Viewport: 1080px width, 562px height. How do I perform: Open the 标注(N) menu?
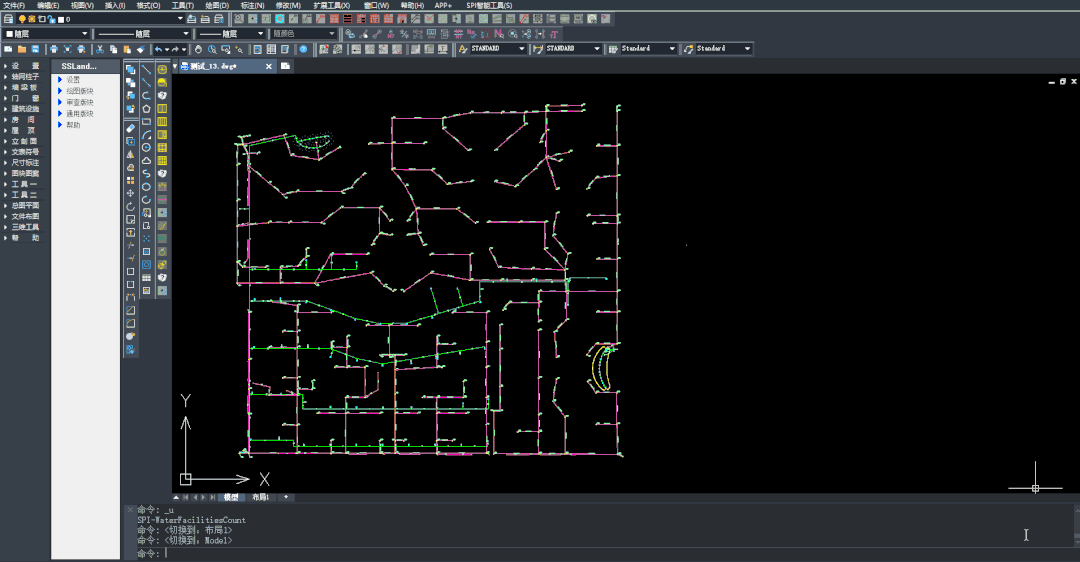pyautogui.click(x=252, y=6)
